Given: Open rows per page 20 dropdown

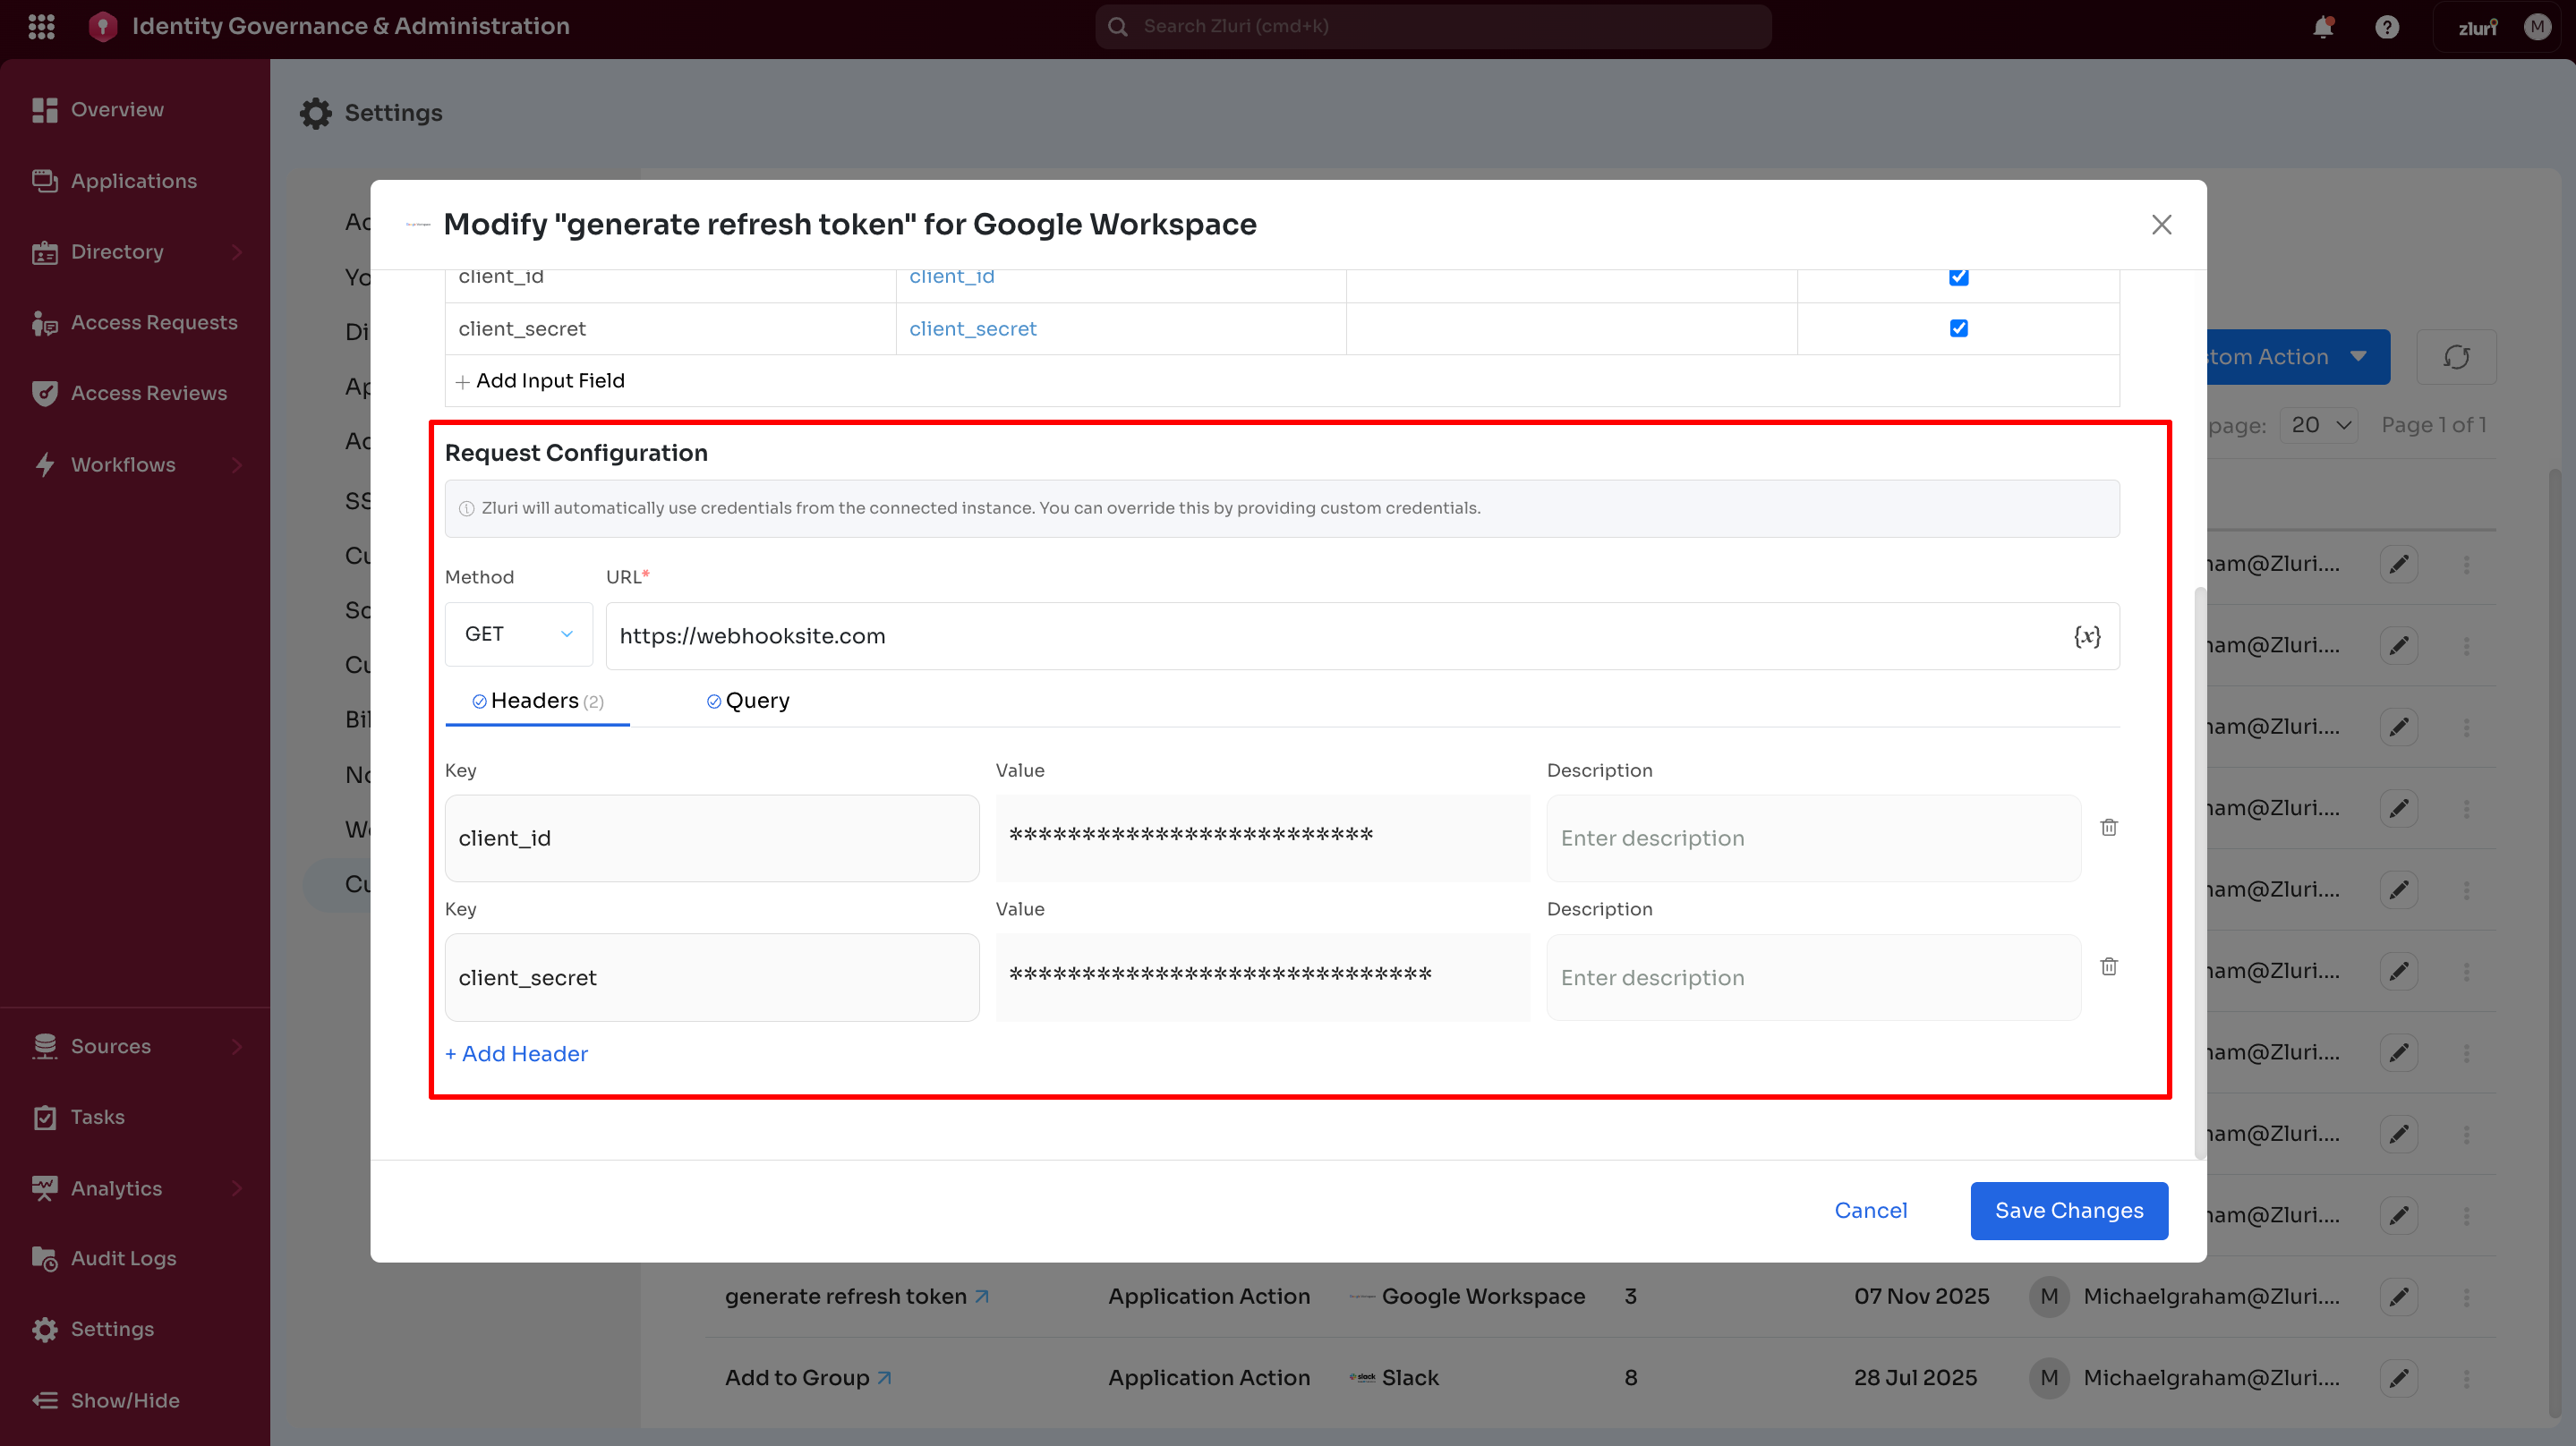Looking at the screenshot, I should tap(2319, 425).
